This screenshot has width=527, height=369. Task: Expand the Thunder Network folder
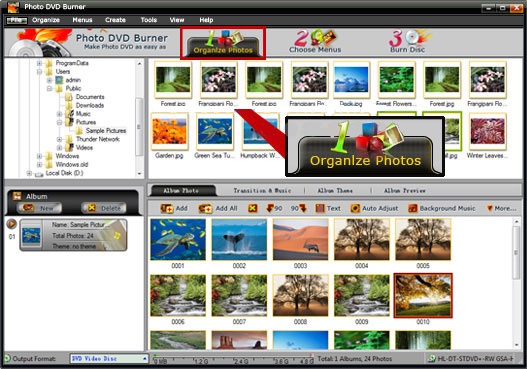59,139
